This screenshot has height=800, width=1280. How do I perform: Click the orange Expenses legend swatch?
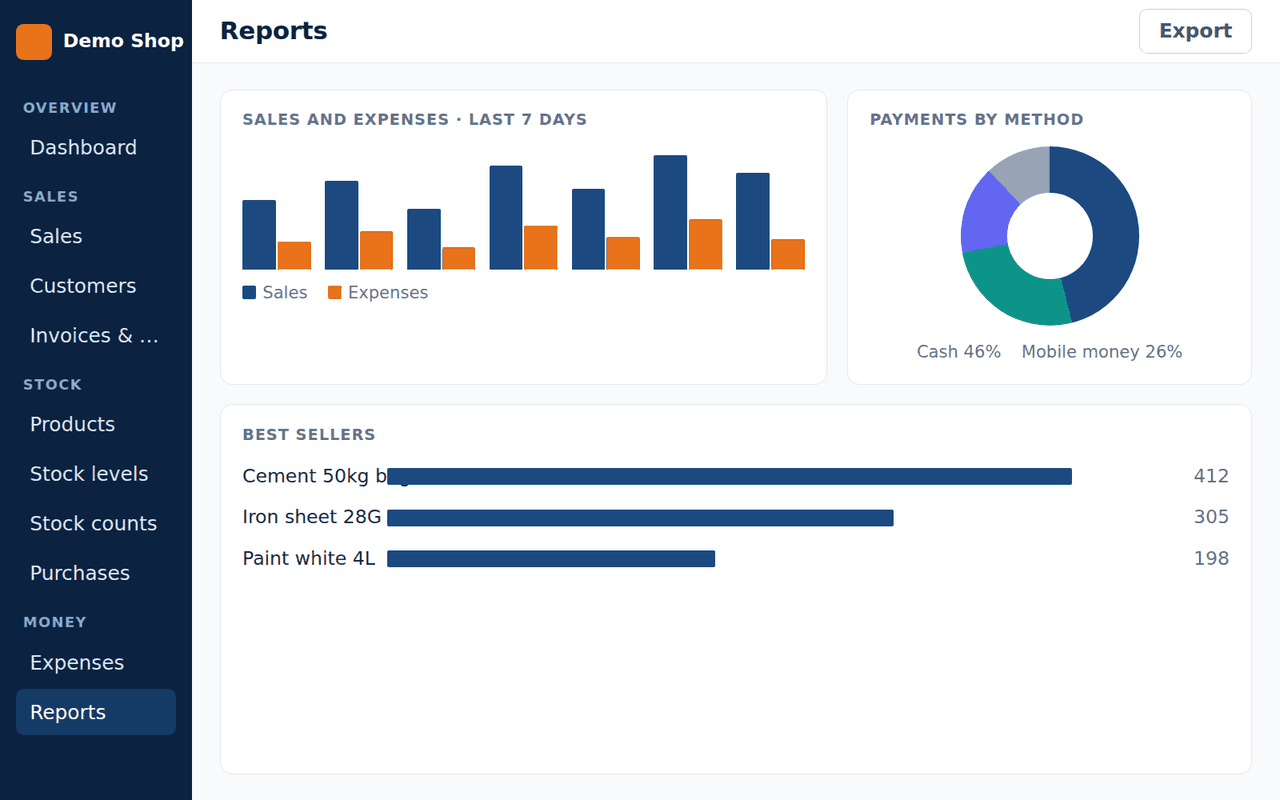click(x=335, y=293)
